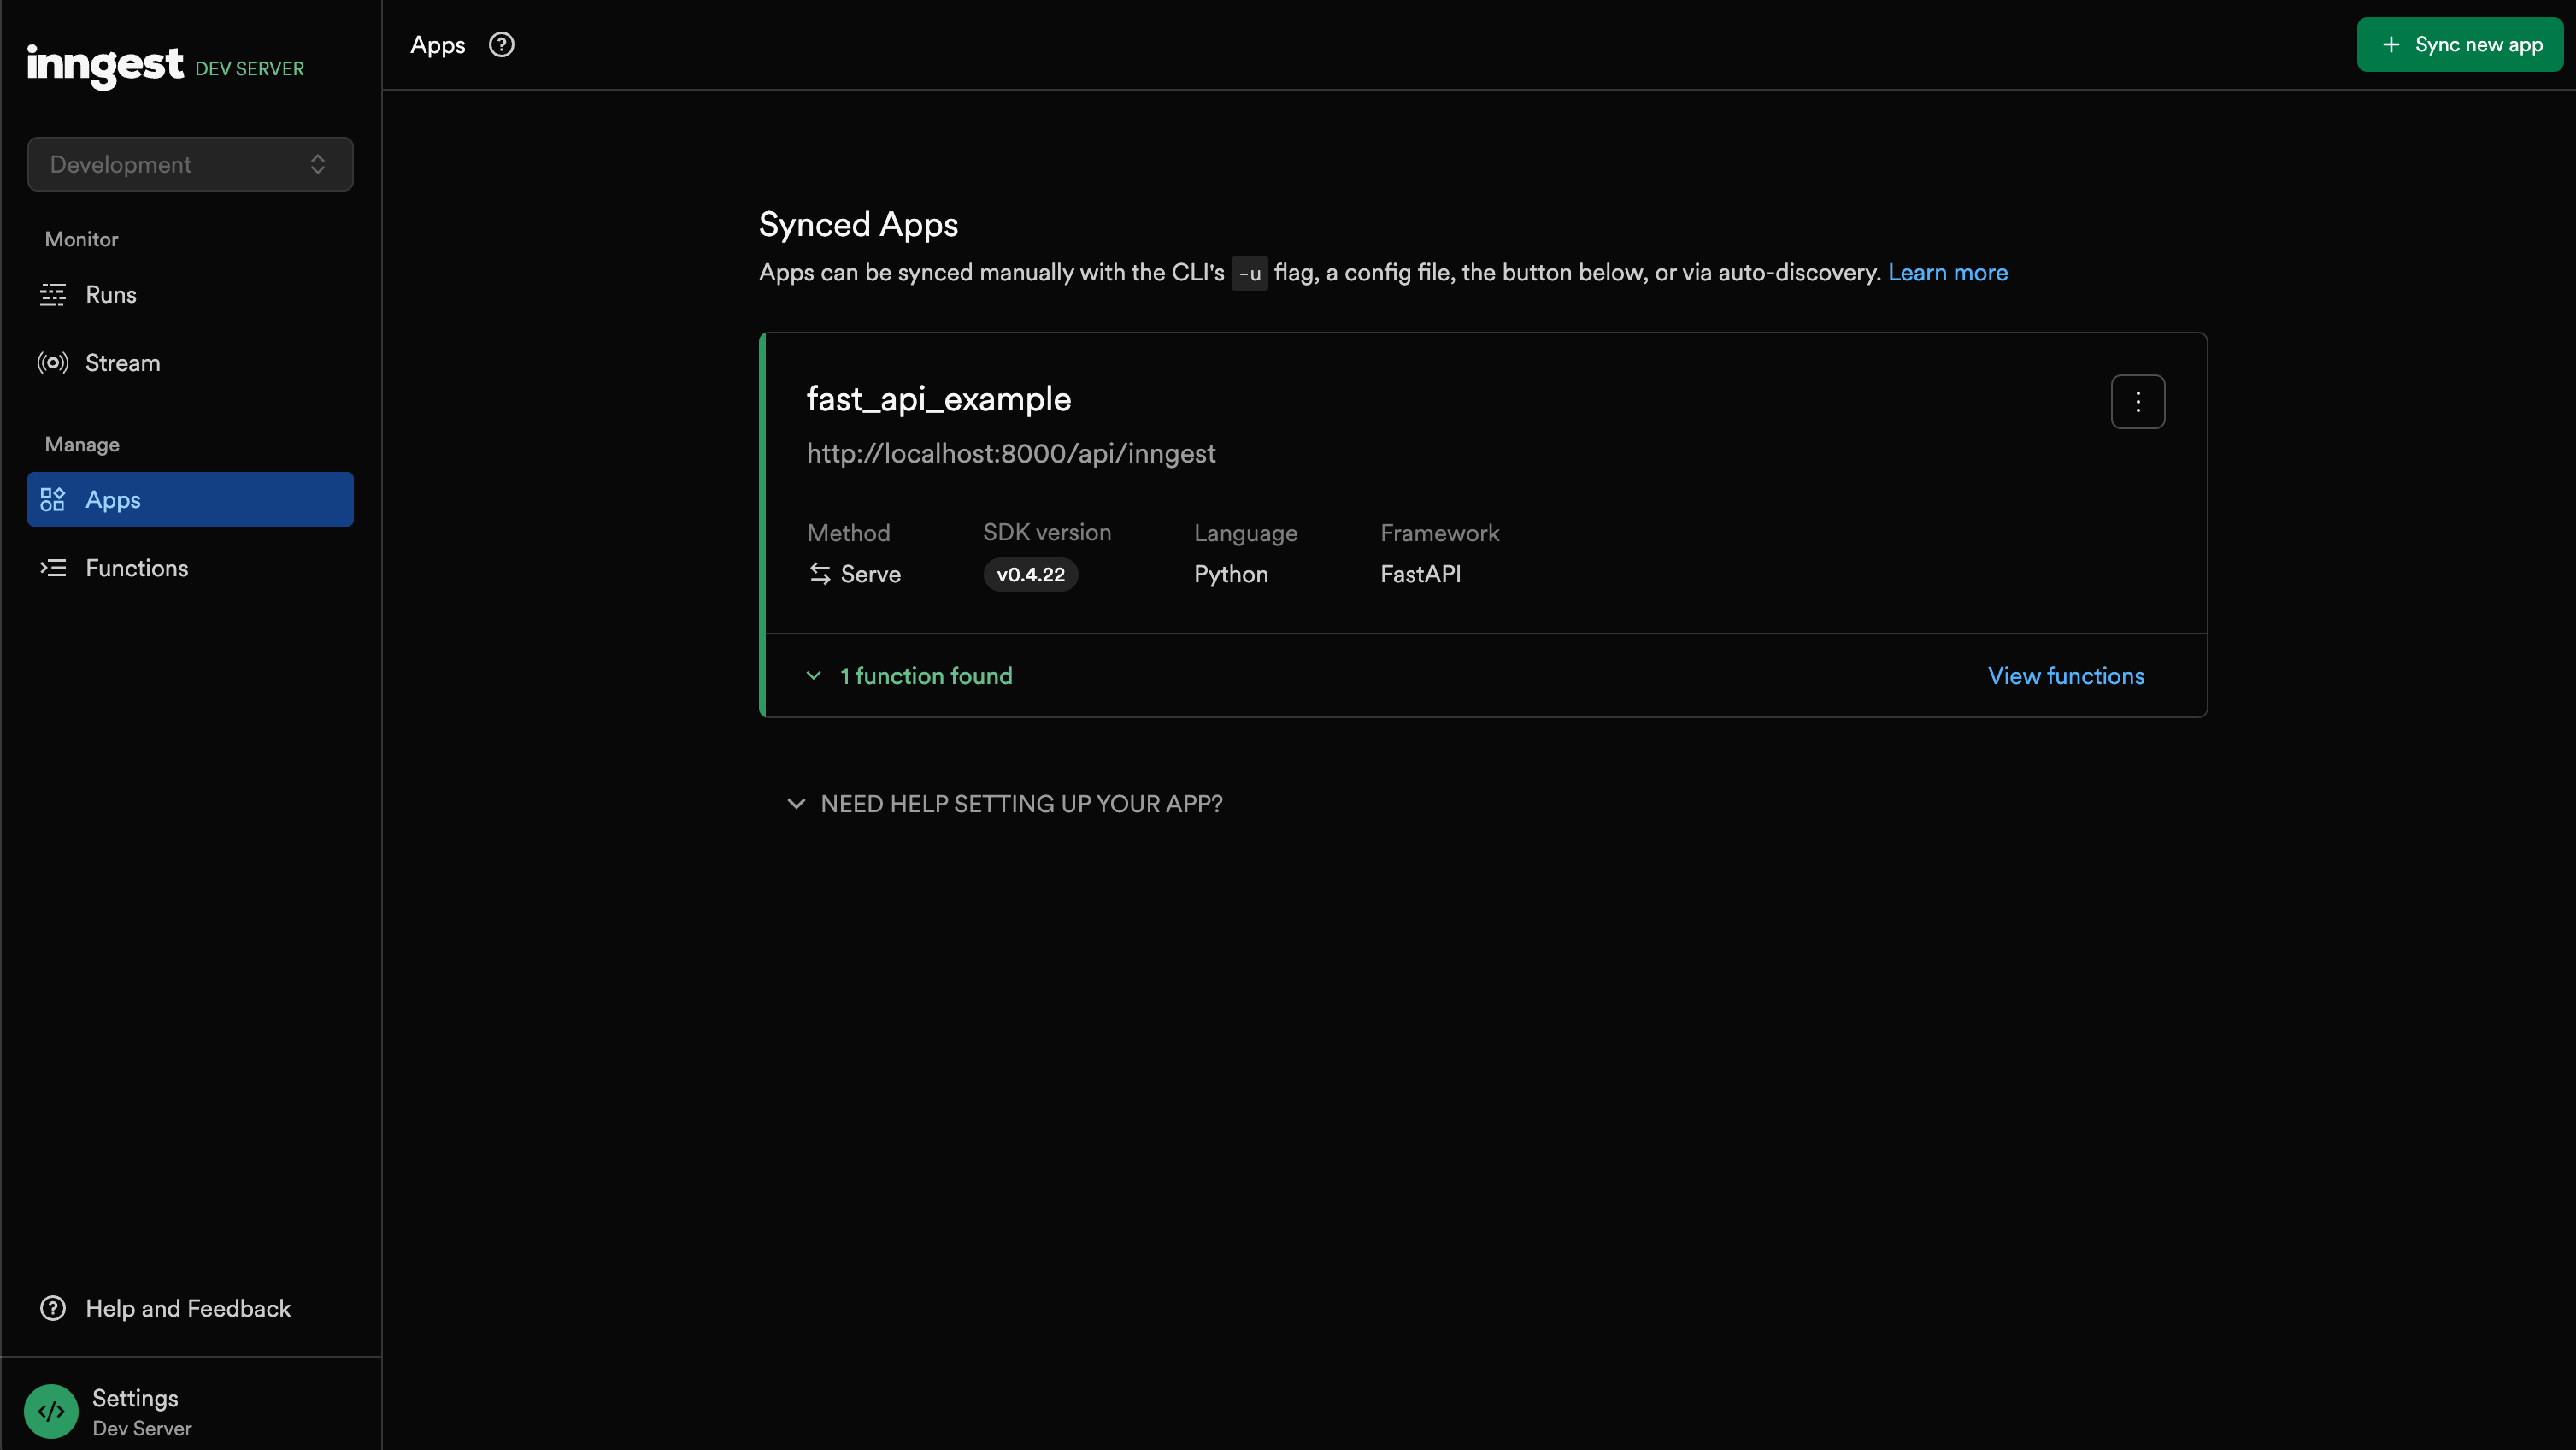Click the v0.4.22 SDK version badge
This screenshot has width=2576, height=1450.
click(x=1030, y=575)
